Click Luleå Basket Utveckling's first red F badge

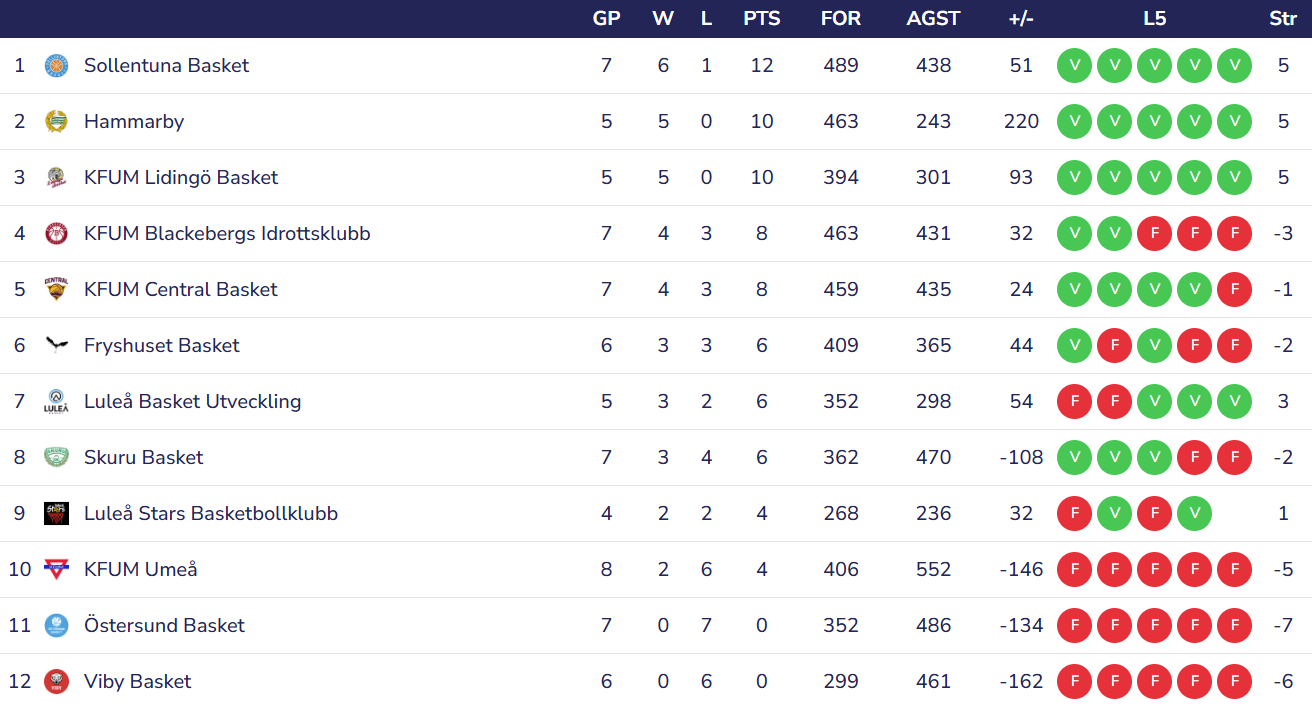(x=1074, y=402)
